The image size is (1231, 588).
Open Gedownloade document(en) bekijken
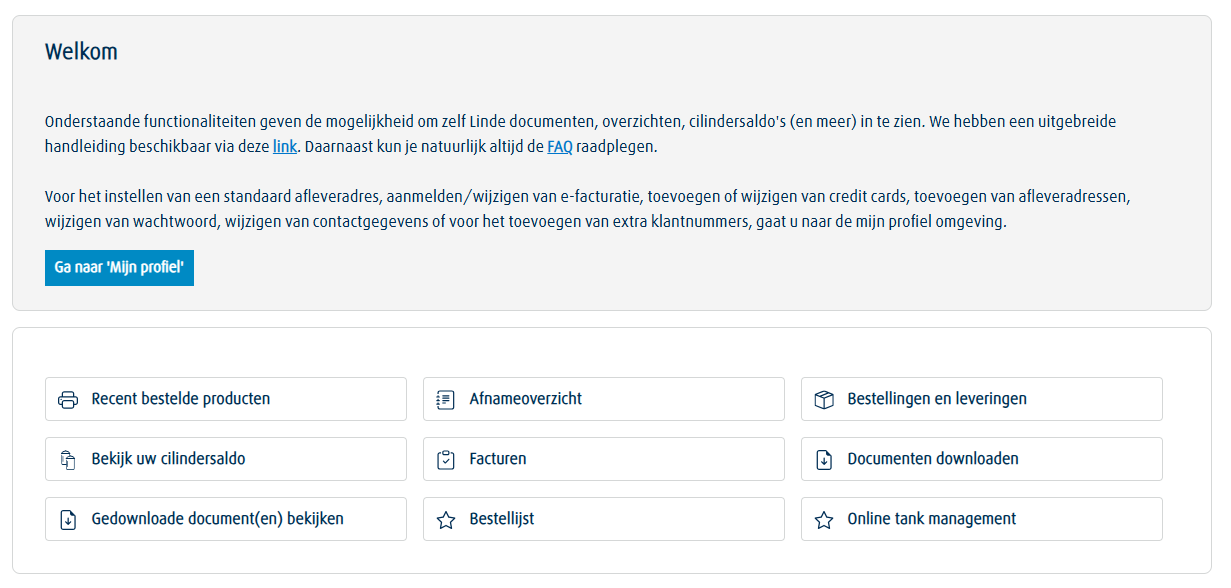click(225, 518)
